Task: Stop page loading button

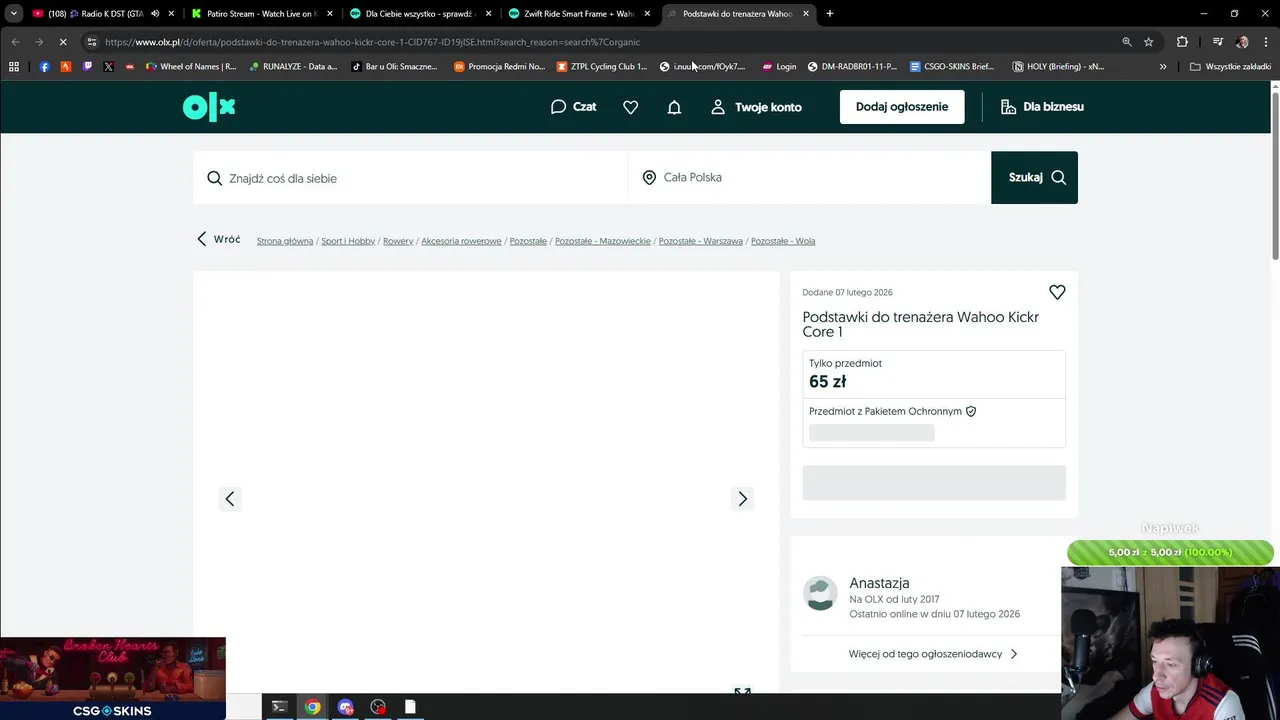Action: tap(62, 42)
